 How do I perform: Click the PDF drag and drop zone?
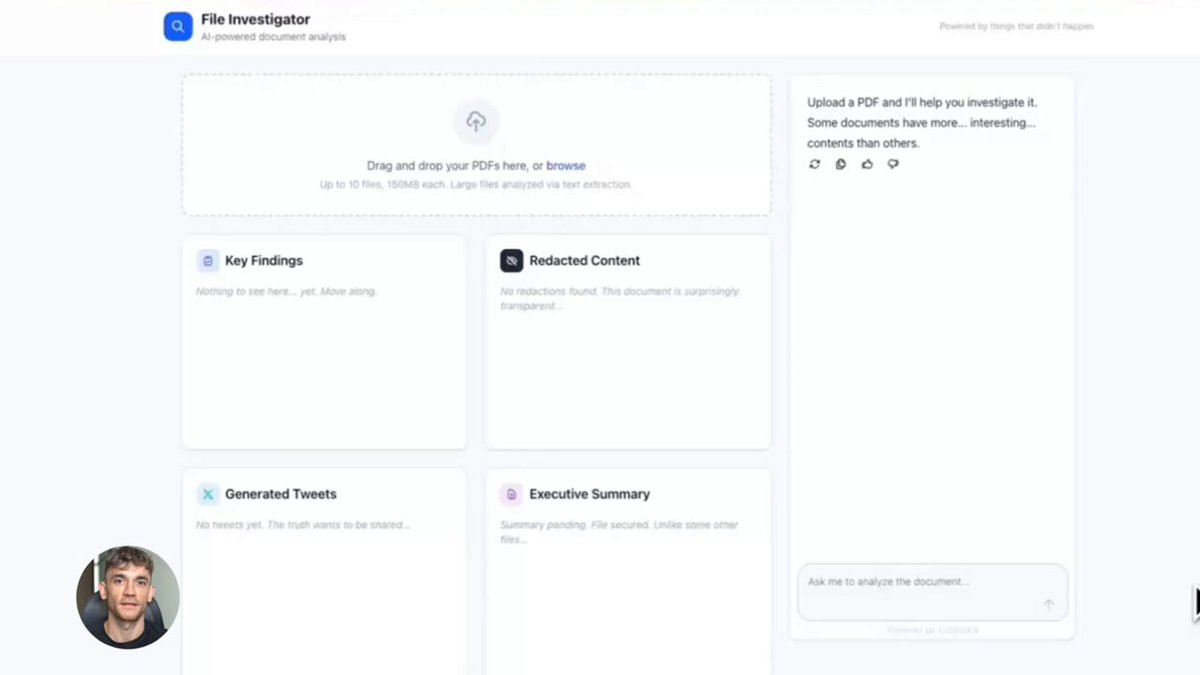(476, 145)
